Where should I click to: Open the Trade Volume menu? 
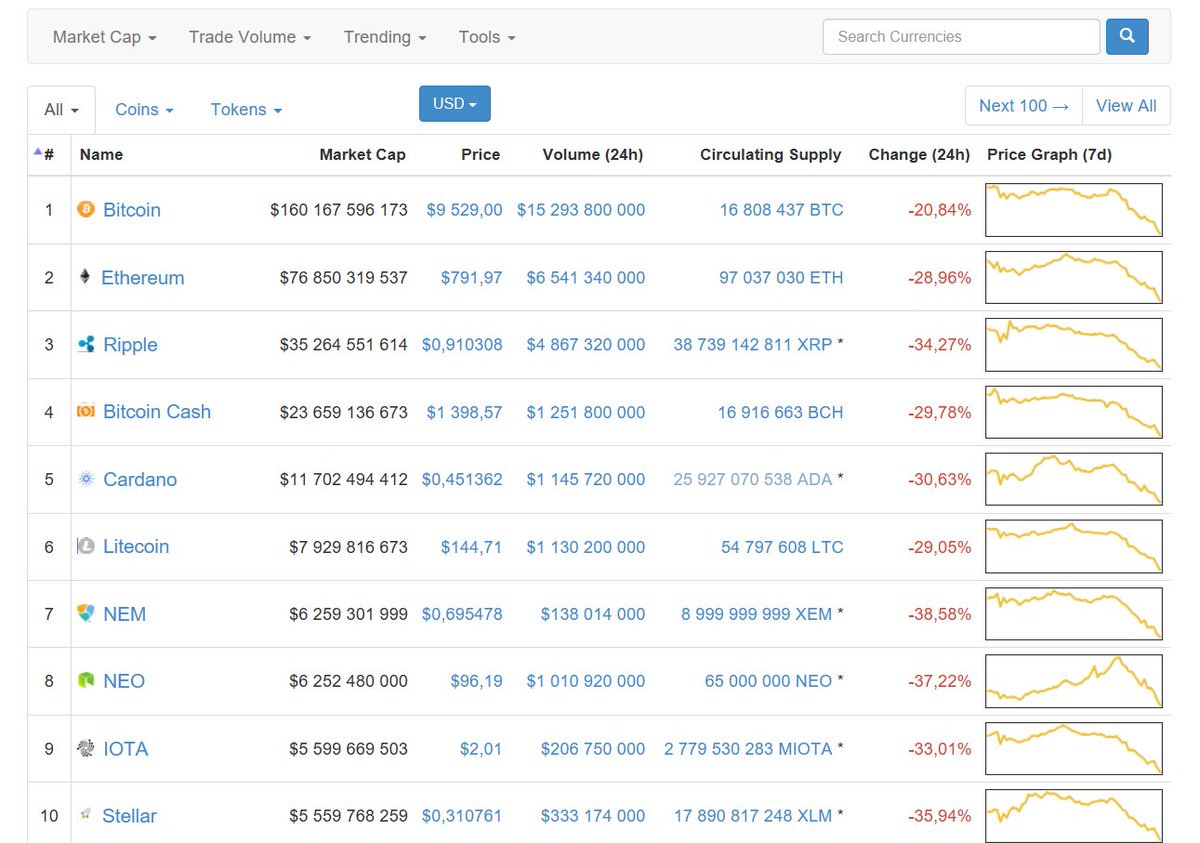coord(250,37)
